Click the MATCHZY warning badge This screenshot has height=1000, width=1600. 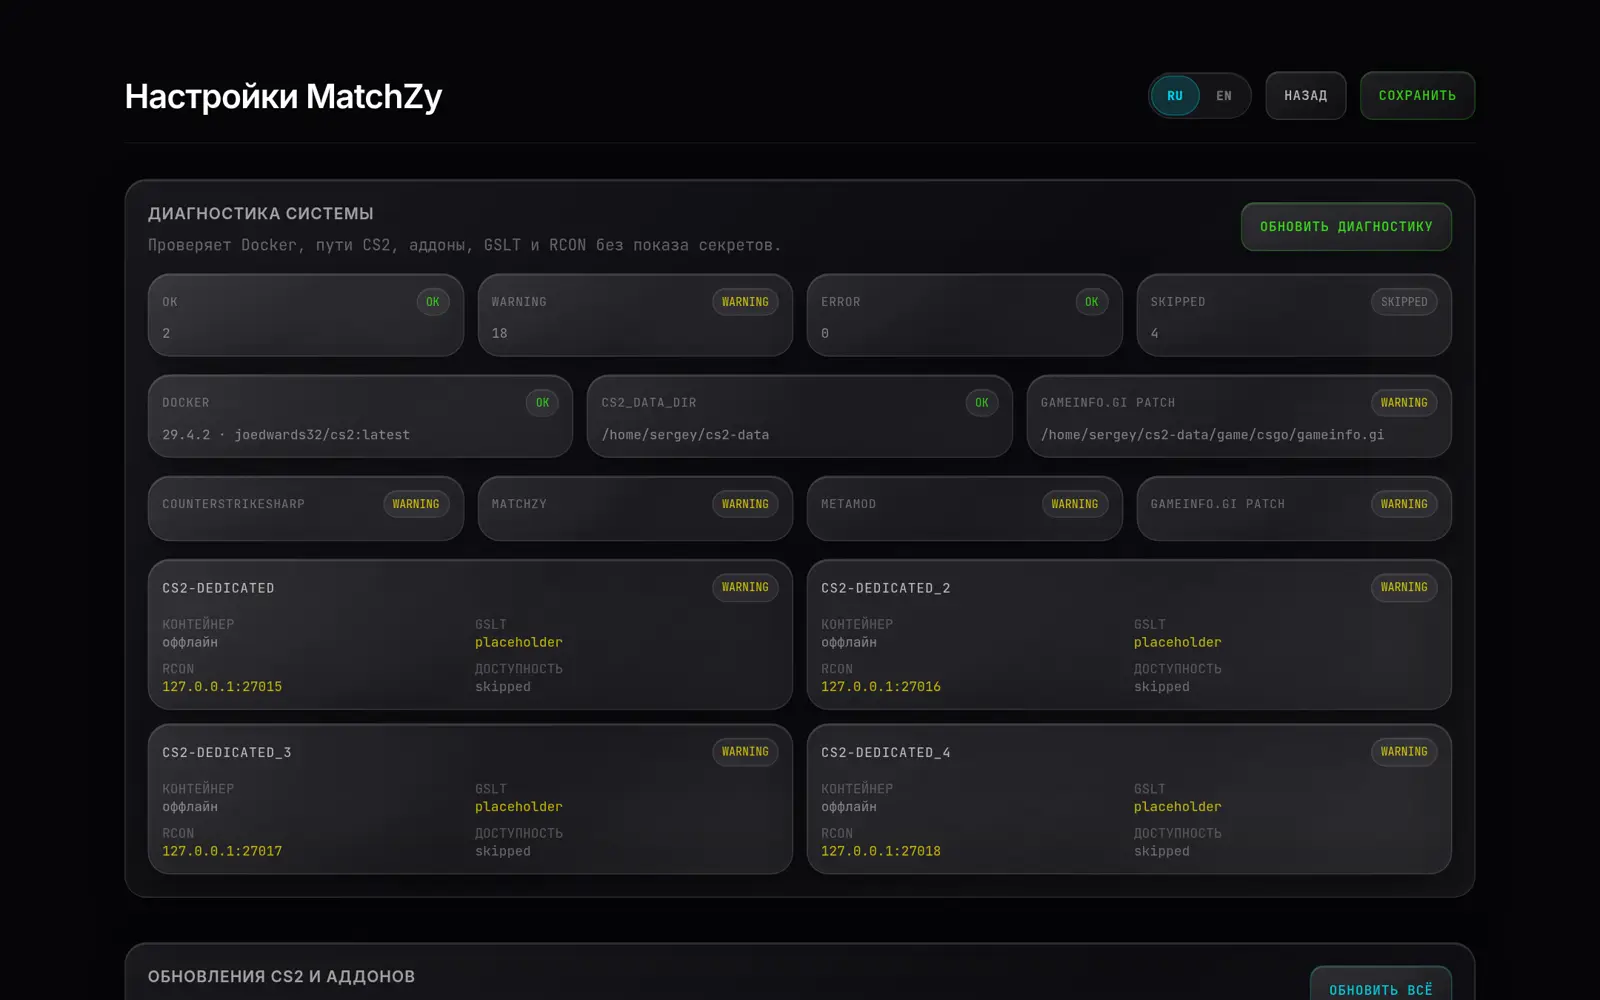coord(745,504)
